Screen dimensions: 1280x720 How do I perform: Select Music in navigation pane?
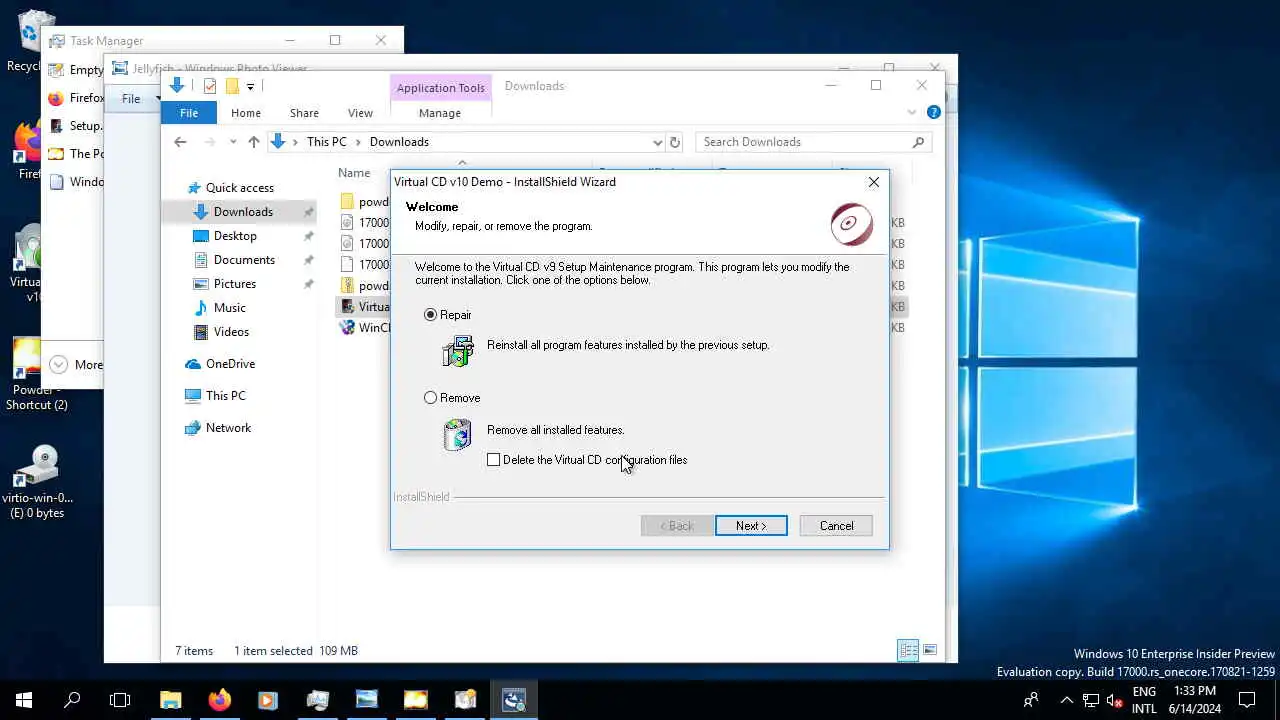coord(230,308)
